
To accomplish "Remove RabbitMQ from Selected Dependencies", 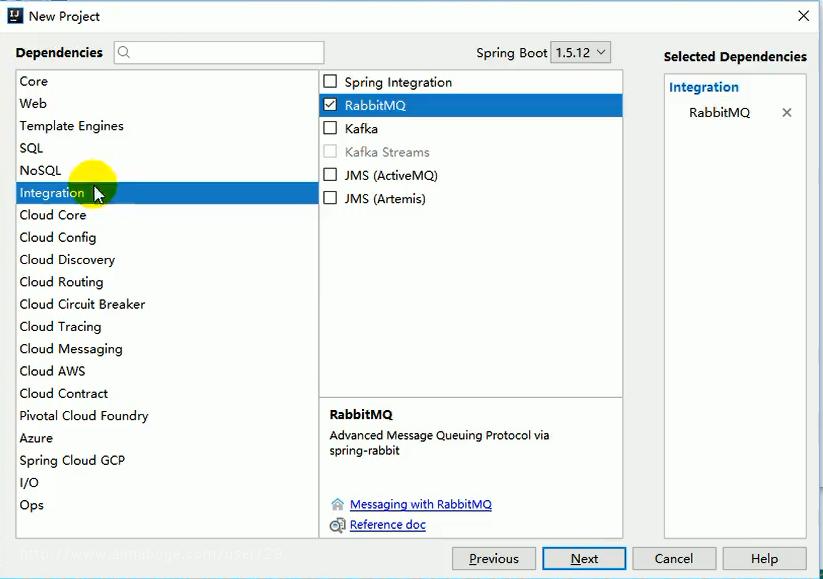I will [786, 112].
